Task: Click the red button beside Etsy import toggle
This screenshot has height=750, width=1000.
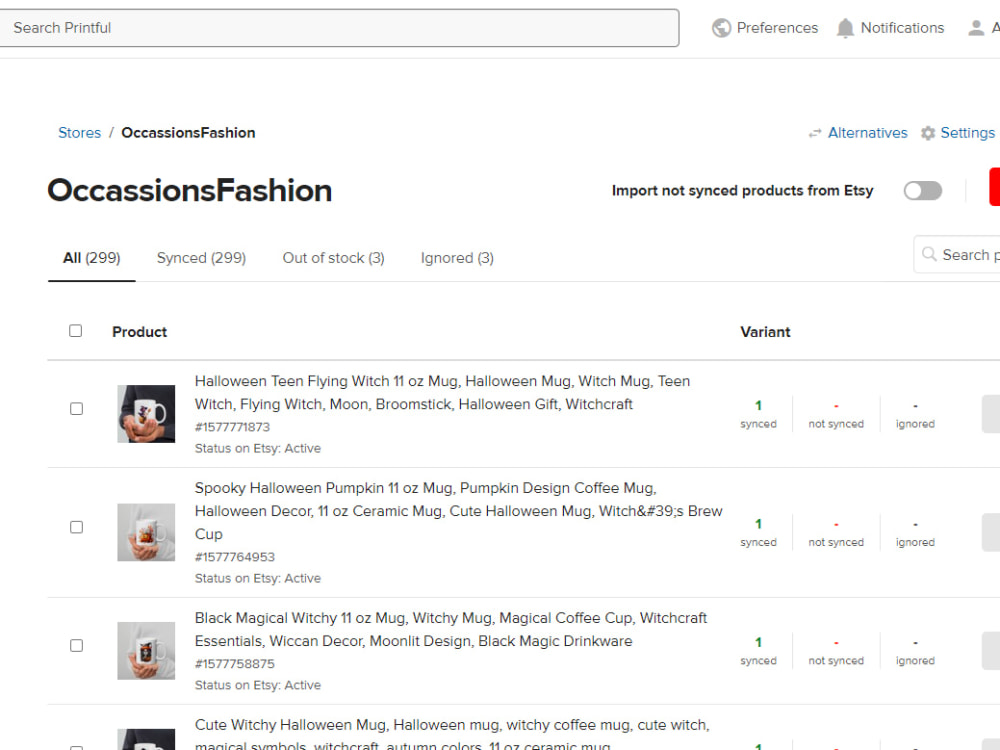Action: (x=995, y=187)
